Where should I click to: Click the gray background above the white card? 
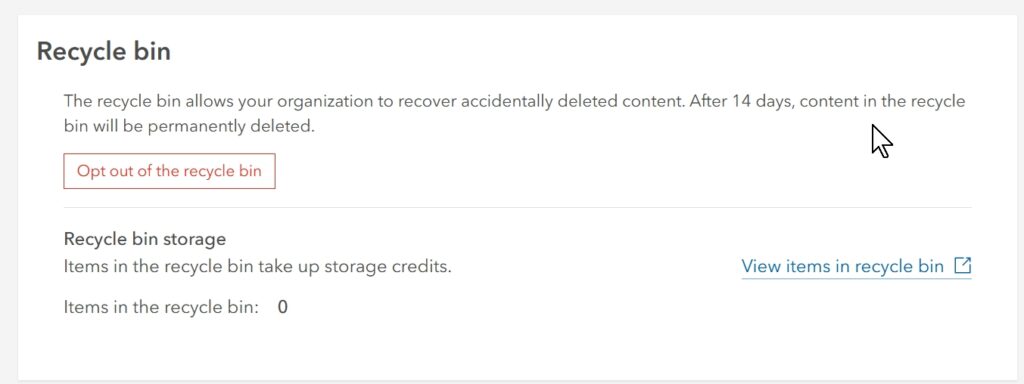point(512,7)
